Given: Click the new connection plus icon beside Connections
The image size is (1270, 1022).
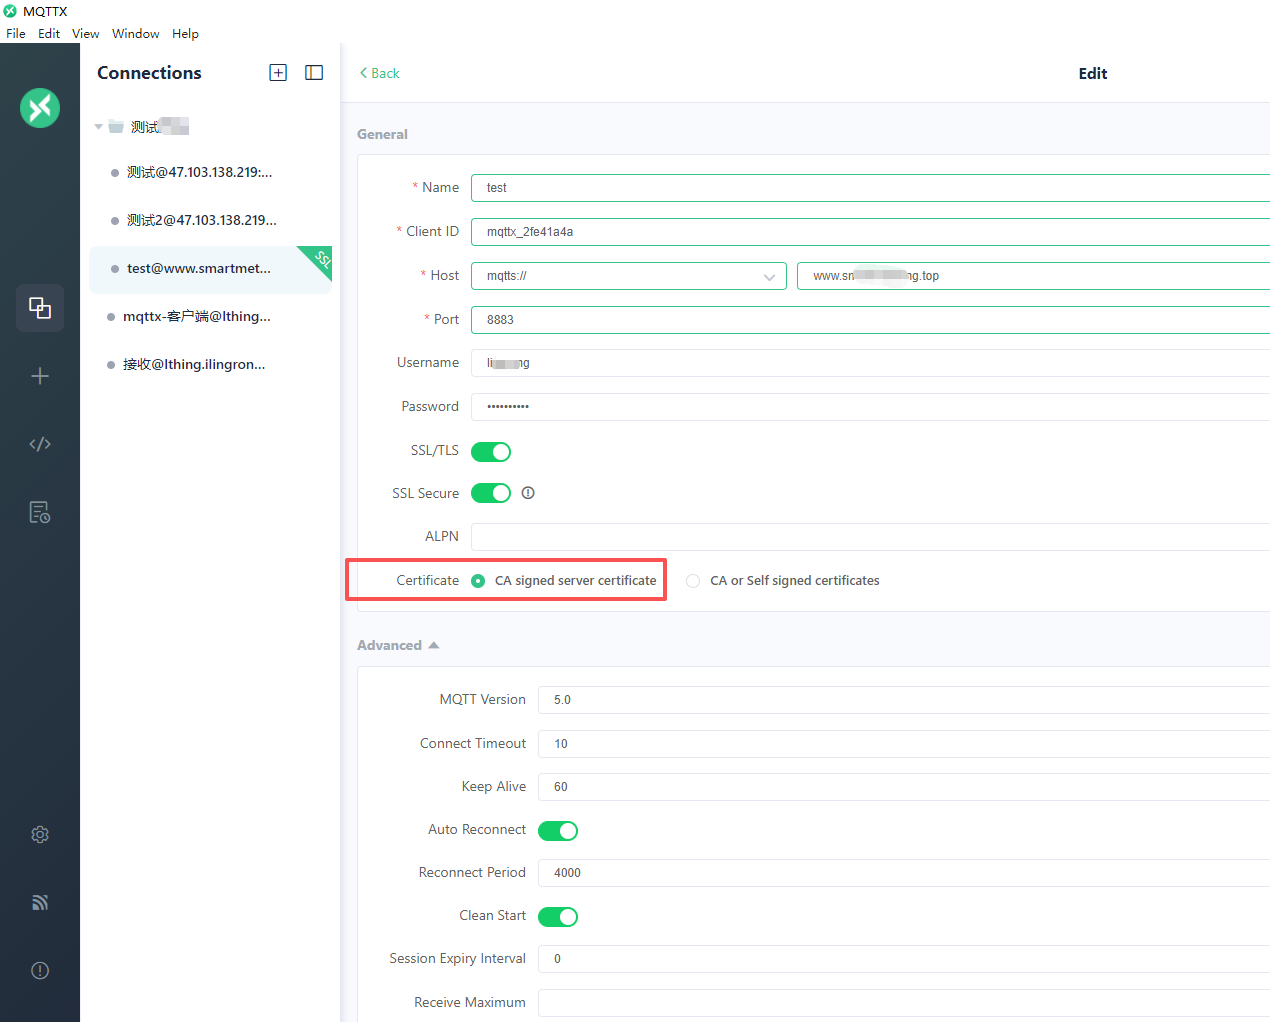Looking at the screenshot, I should [x=278, y=73].
